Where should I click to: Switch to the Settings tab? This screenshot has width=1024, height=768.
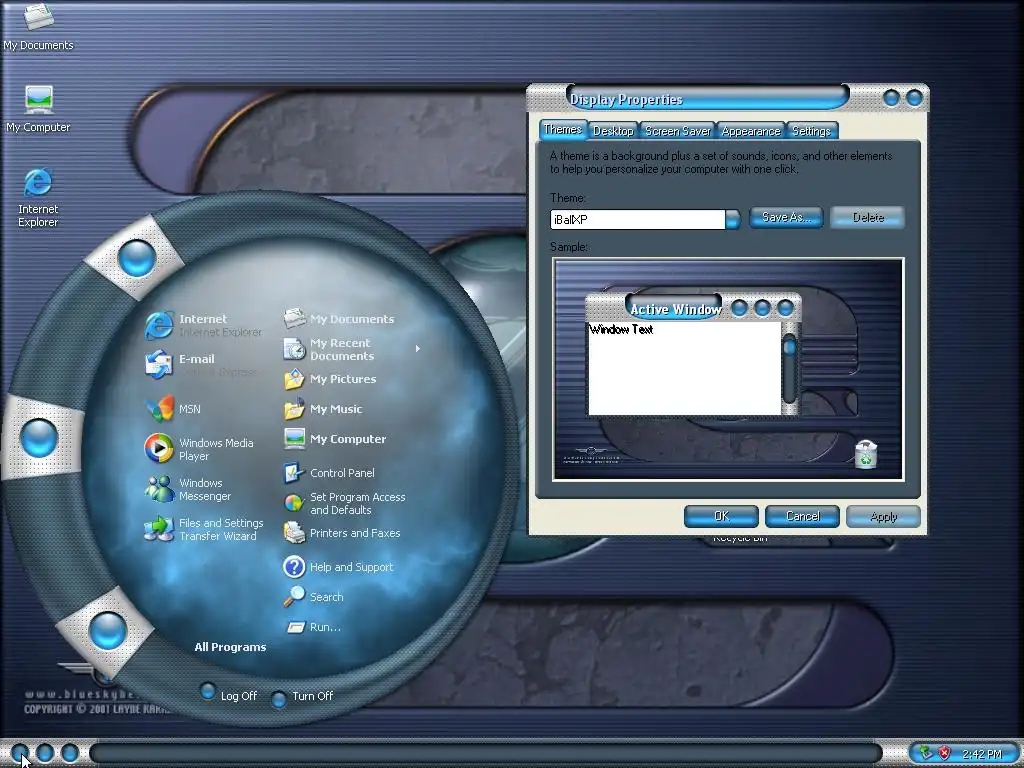click(811, 131)
